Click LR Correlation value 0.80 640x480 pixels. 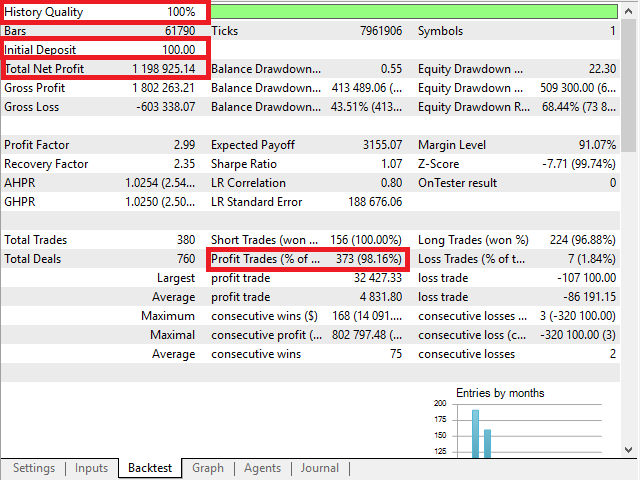point(391,183)
